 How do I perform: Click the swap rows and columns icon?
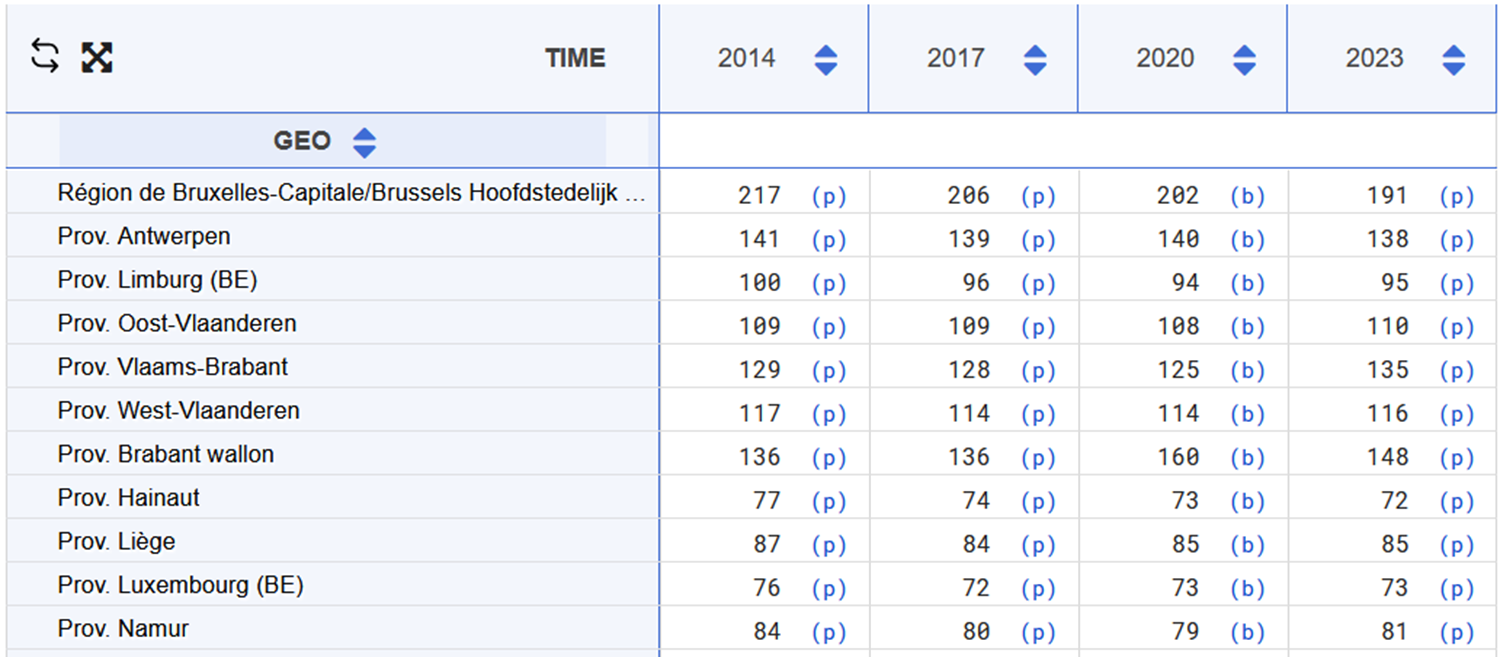point(44,57)
